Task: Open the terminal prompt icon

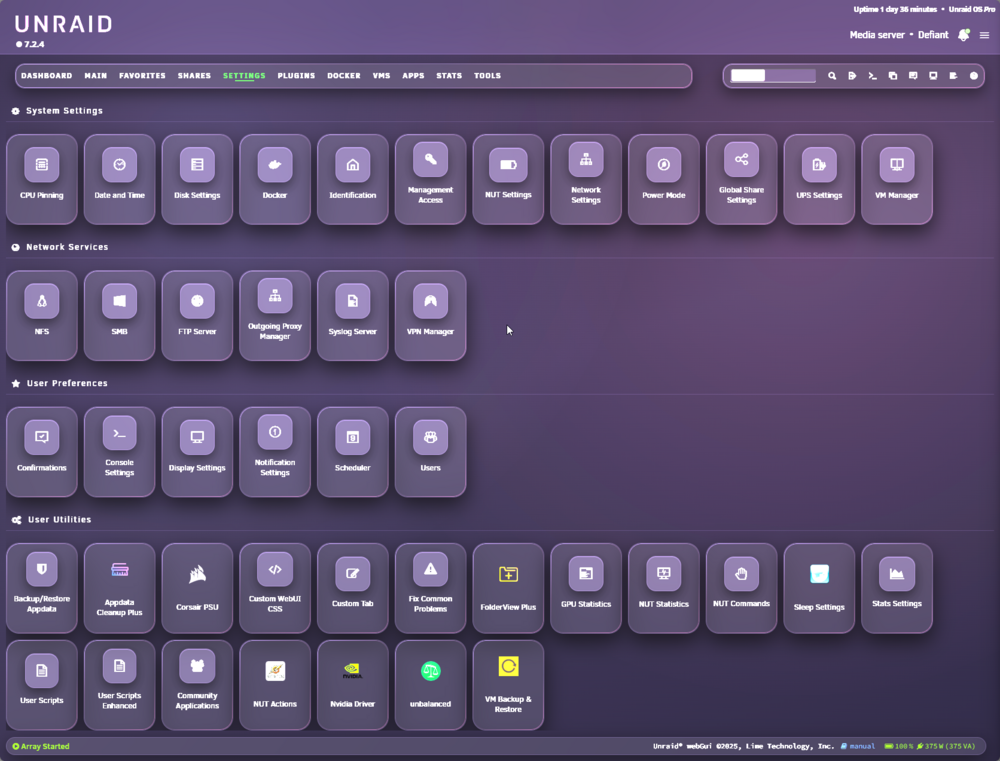Action: [x=872, y=76]
